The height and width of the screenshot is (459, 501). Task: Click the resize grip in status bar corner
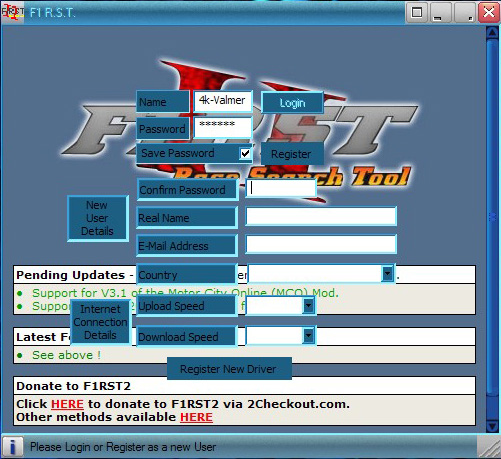[489, 448]
